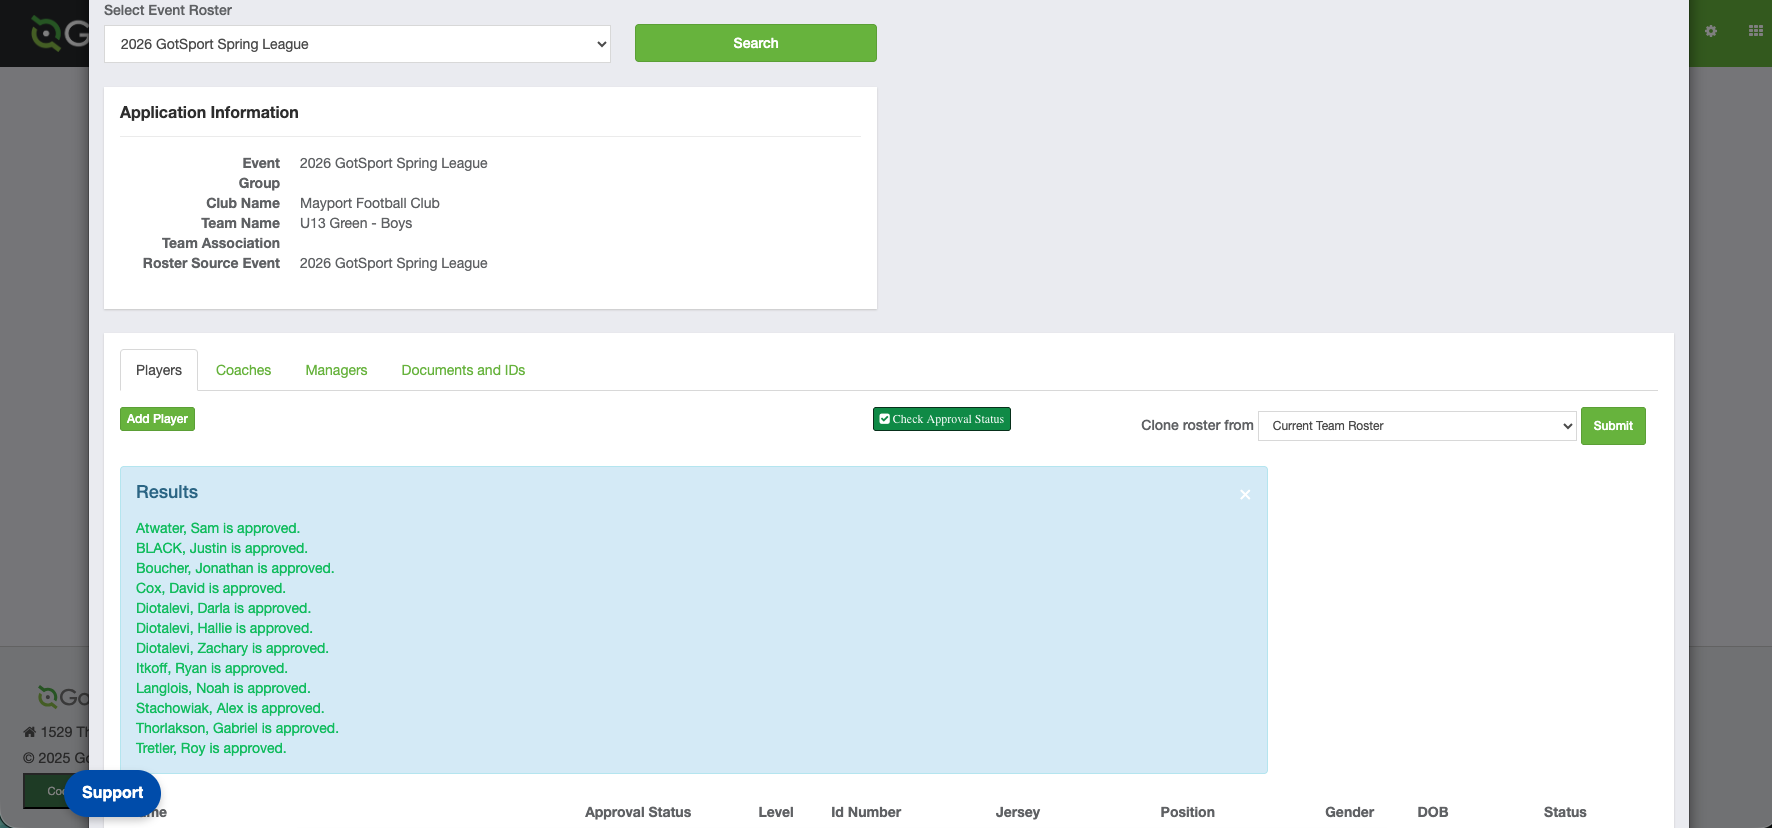Open the Documents and IDs tab

point(463,370)
